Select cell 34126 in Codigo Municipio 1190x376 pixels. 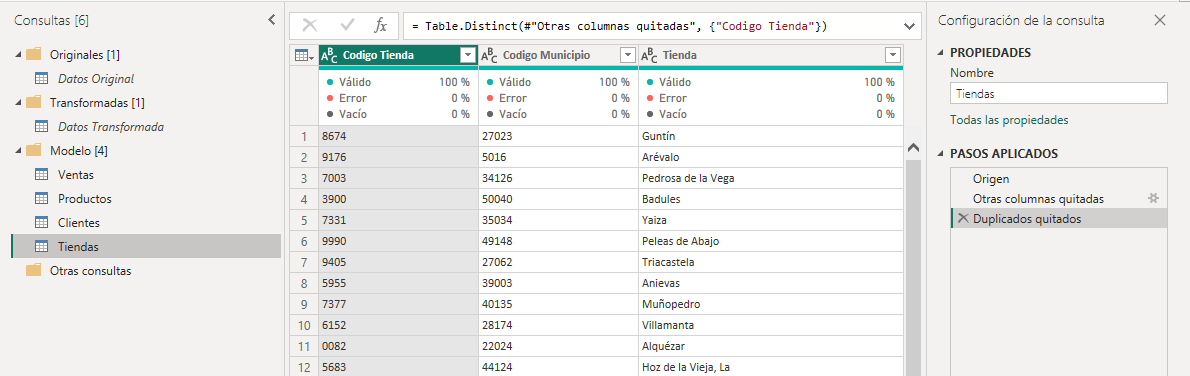tap(559, 179)
